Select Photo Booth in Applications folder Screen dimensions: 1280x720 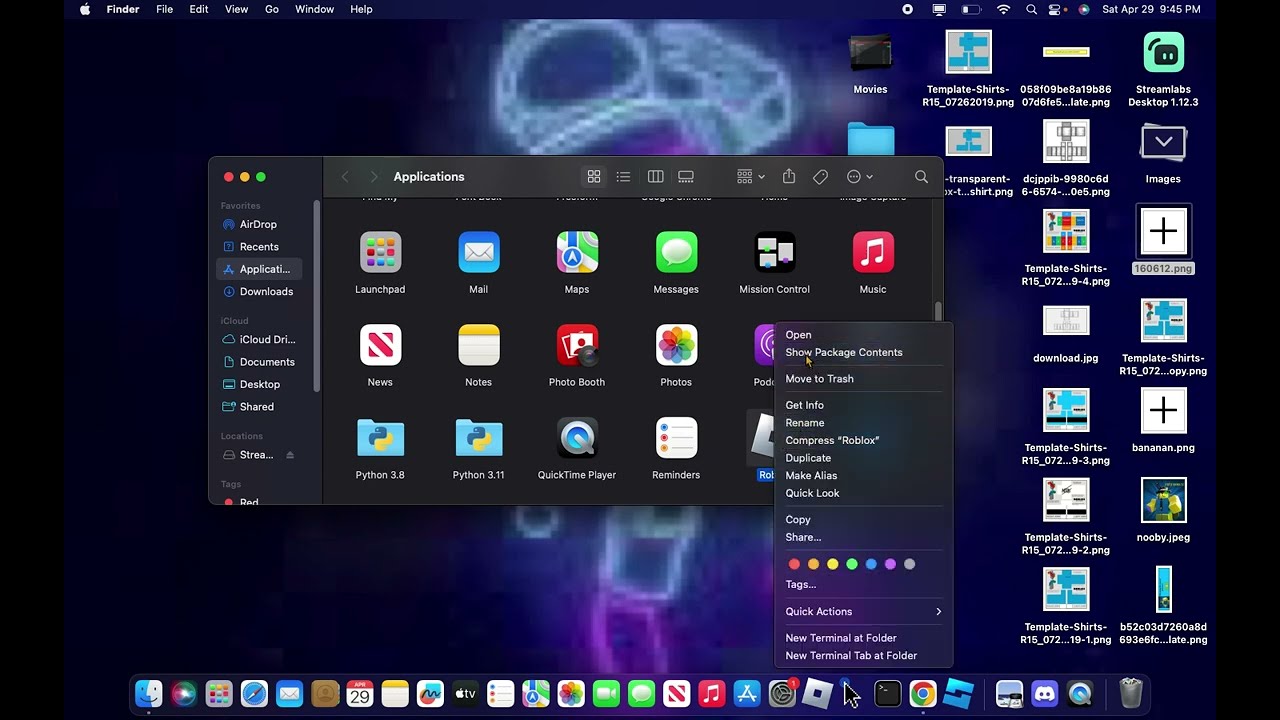point(577,346)
